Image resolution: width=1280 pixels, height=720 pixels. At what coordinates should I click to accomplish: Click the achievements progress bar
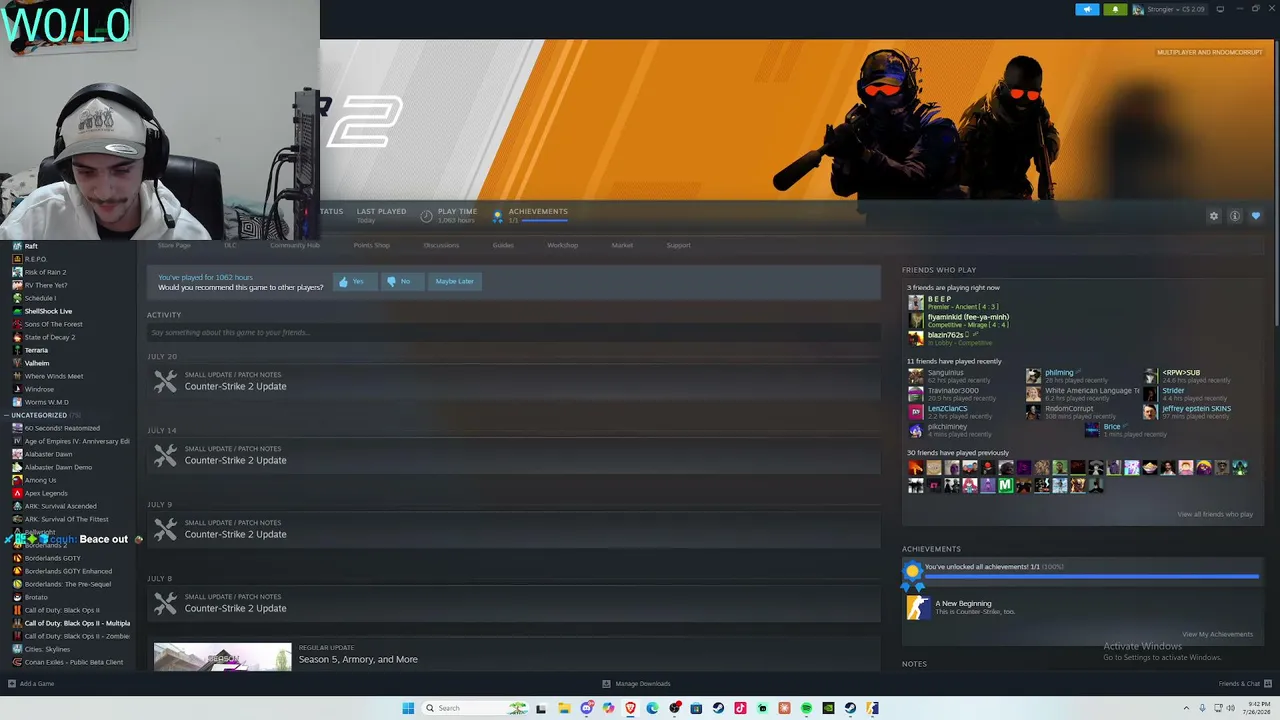point(1091,576)
